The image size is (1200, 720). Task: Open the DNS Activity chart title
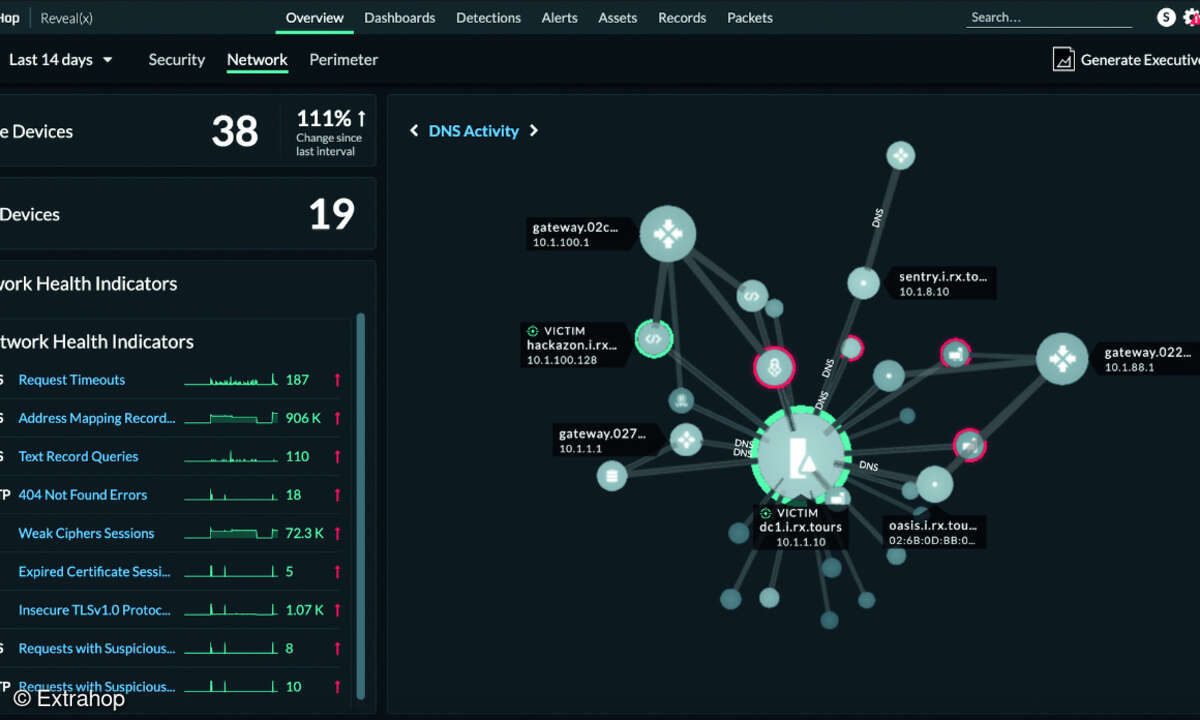click(474, 130)
